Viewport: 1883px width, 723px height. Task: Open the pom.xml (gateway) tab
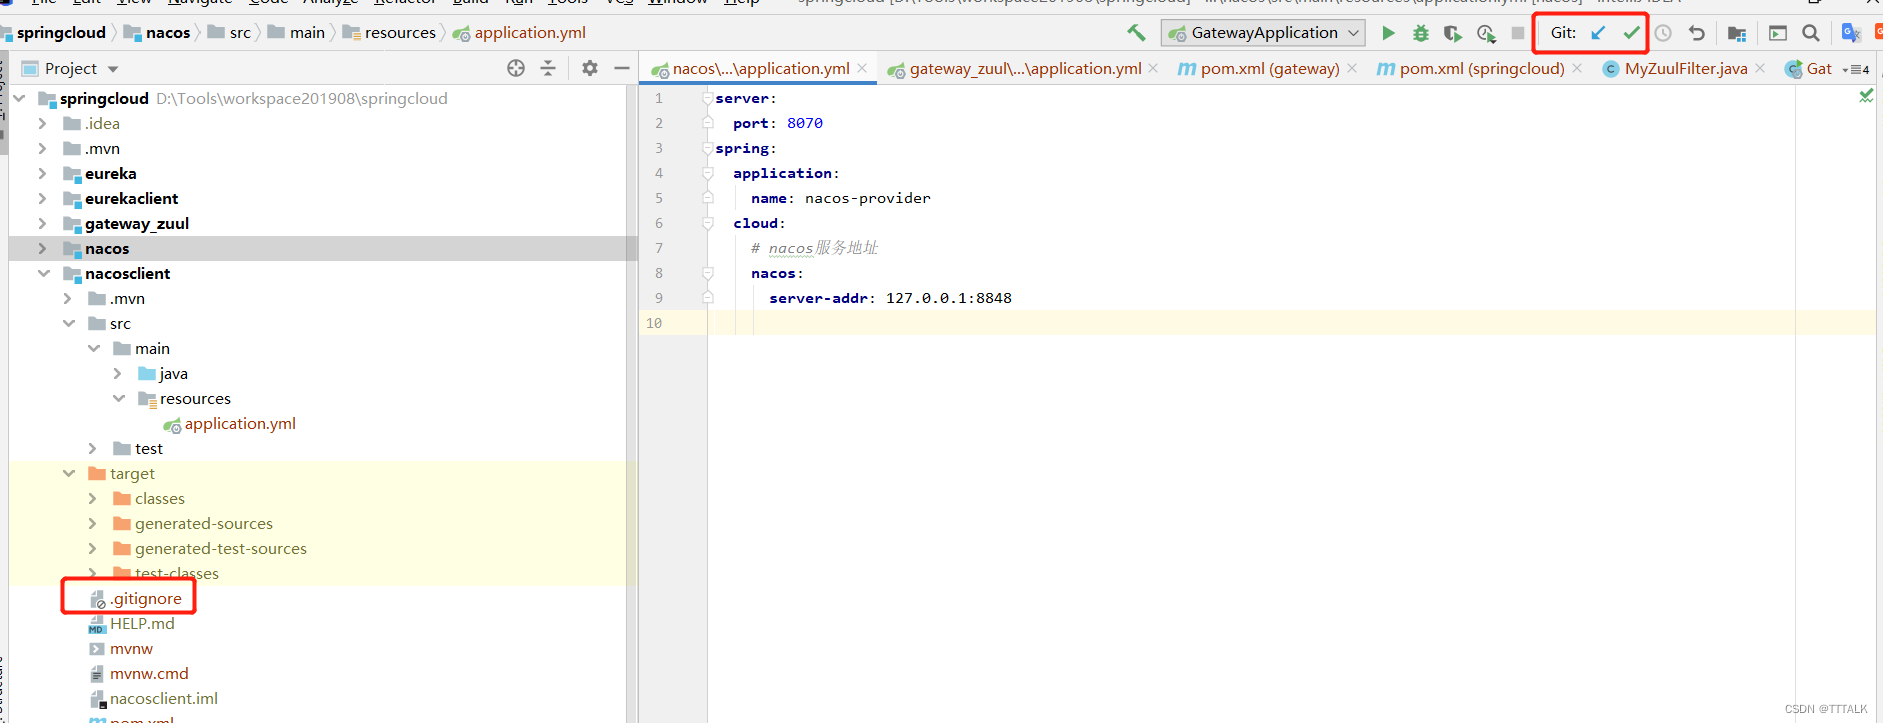tap(1269, 68)
